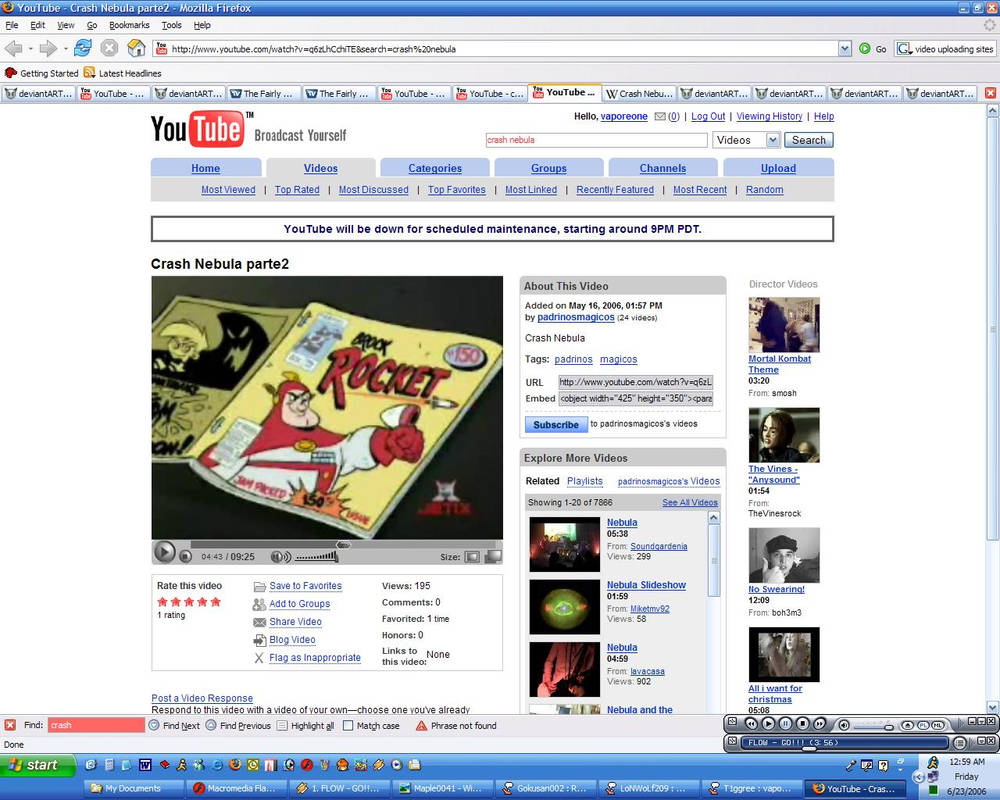The image size is (1000, 800).
Task: Click the Share Video envelope icon
Action: click(260, 622)
